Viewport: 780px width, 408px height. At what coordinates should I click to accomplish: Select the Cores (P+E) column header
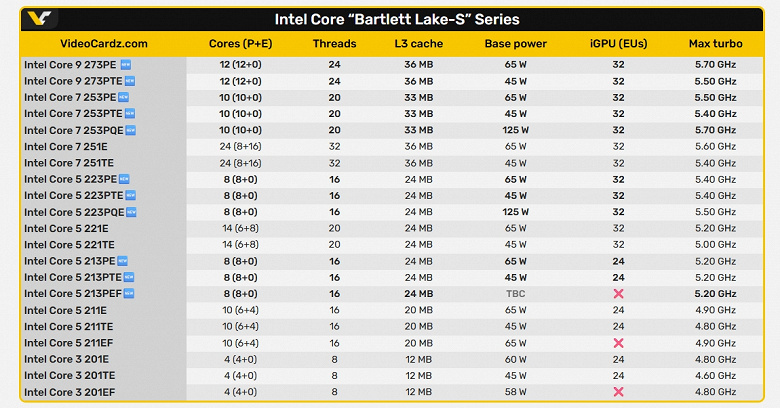242,44
